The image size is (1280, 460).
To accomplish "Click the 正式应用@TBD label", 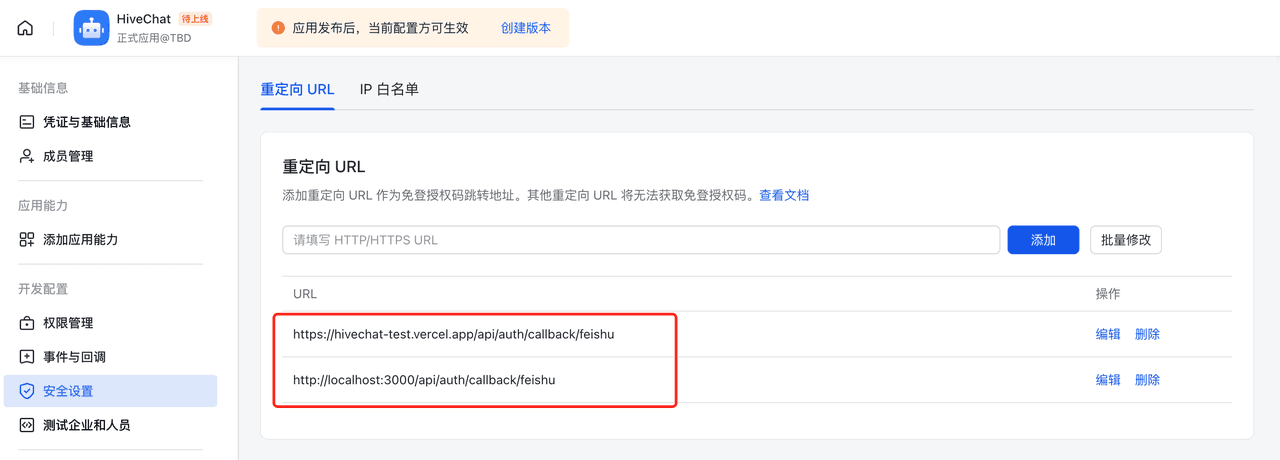I will 154,39.
